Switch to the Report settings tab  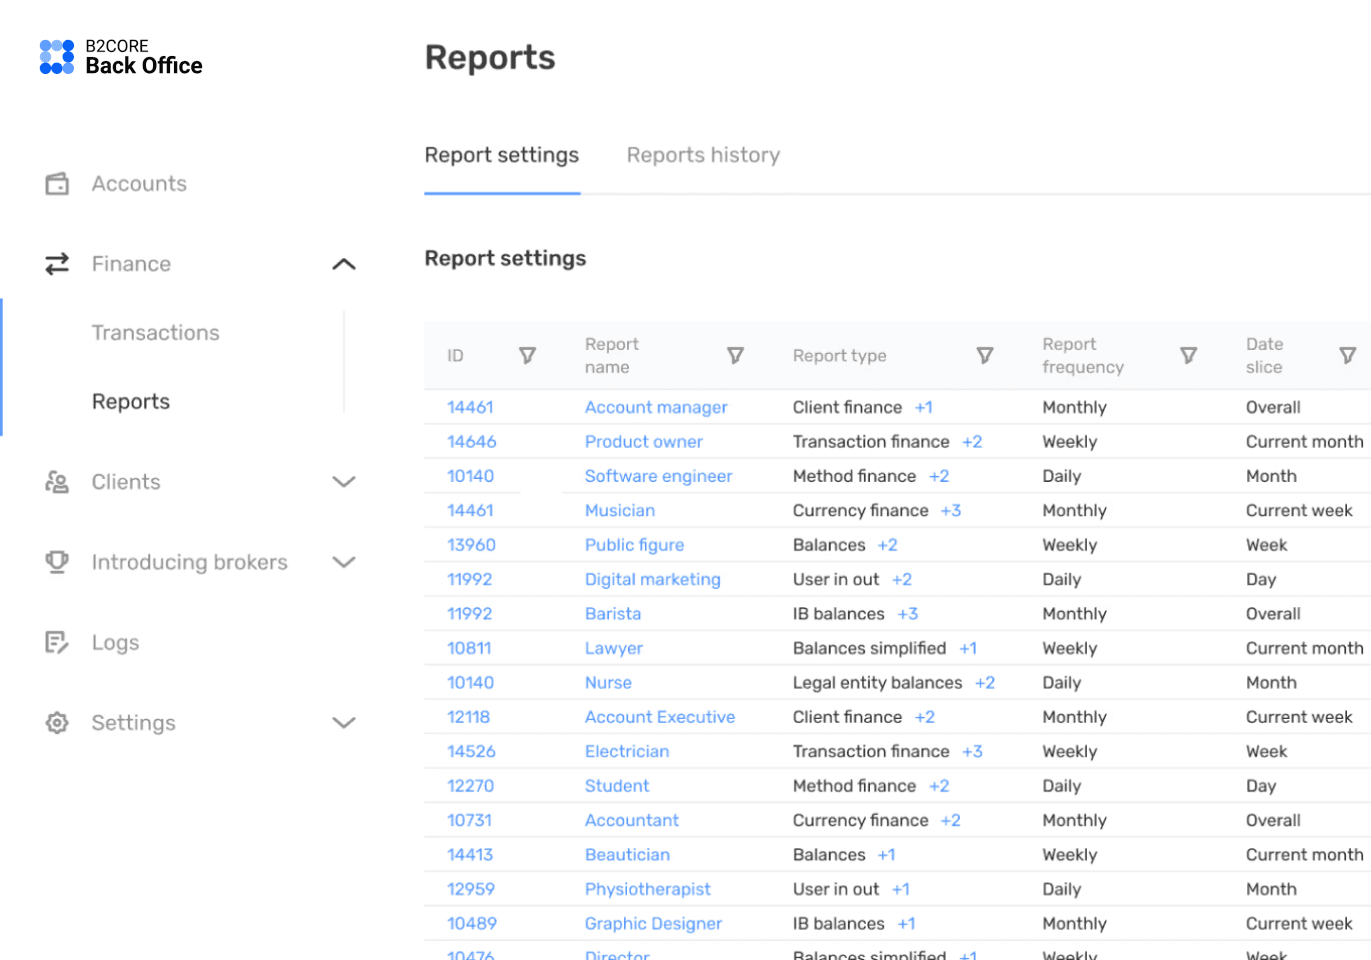502,155
